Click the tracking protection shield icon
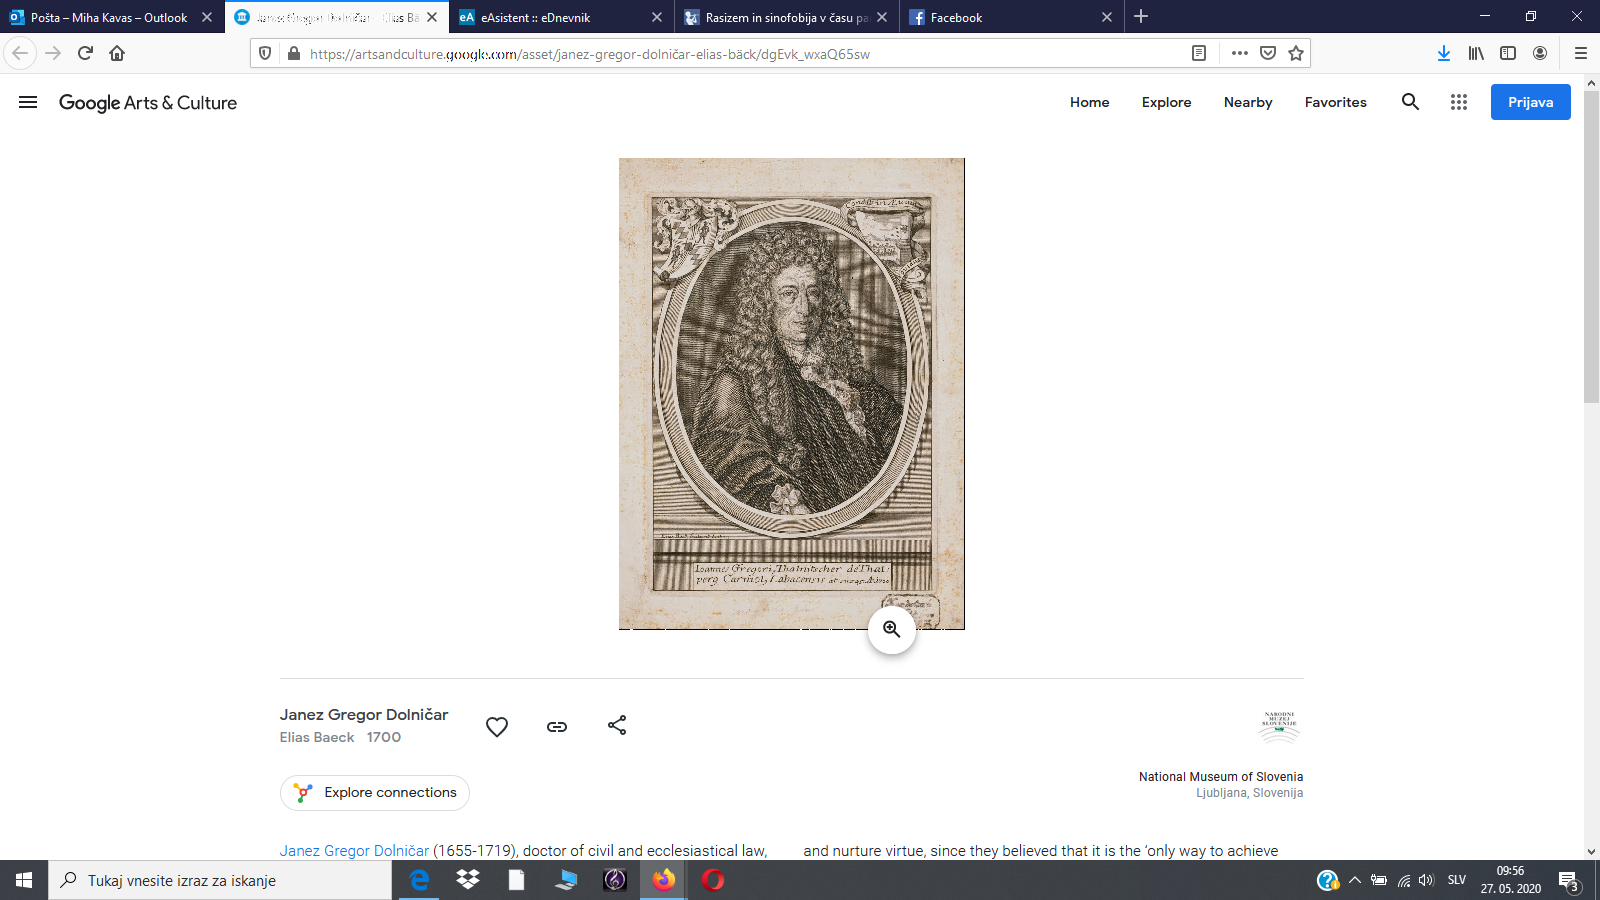This screenshot has height=900, width=1600. click(x=265, y=53)
